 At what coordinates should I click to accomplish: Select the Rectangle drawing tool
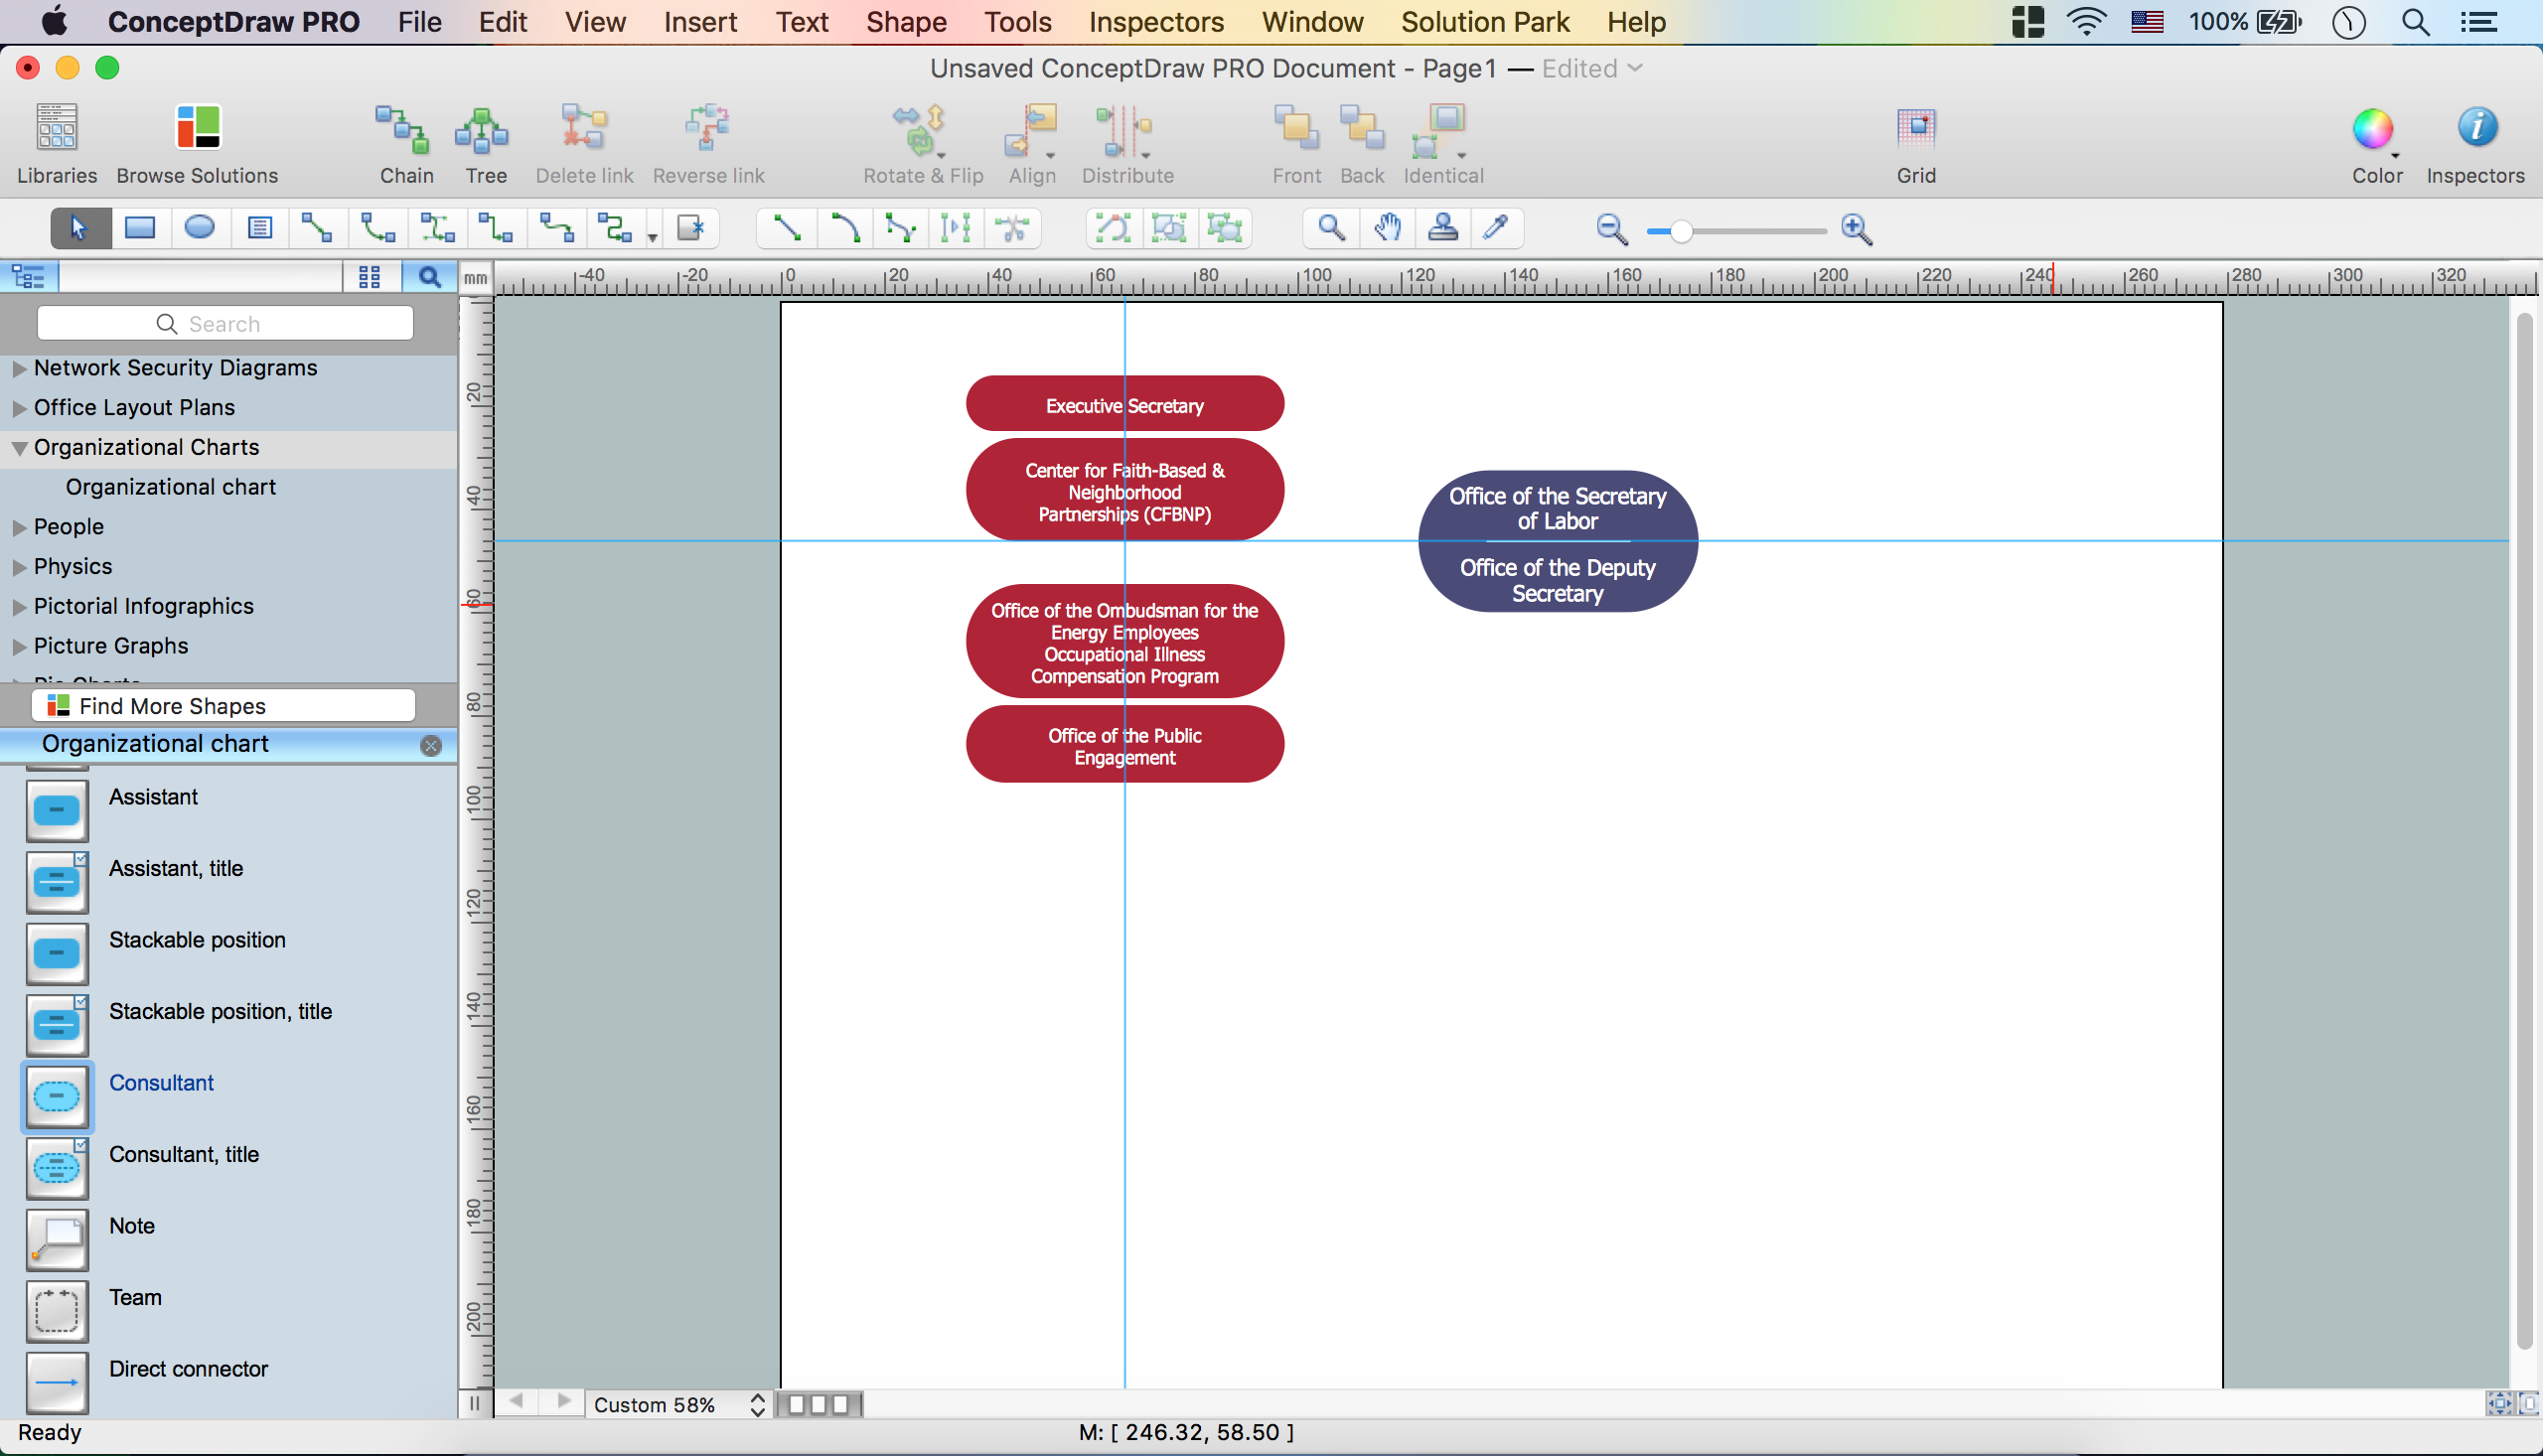140,228
